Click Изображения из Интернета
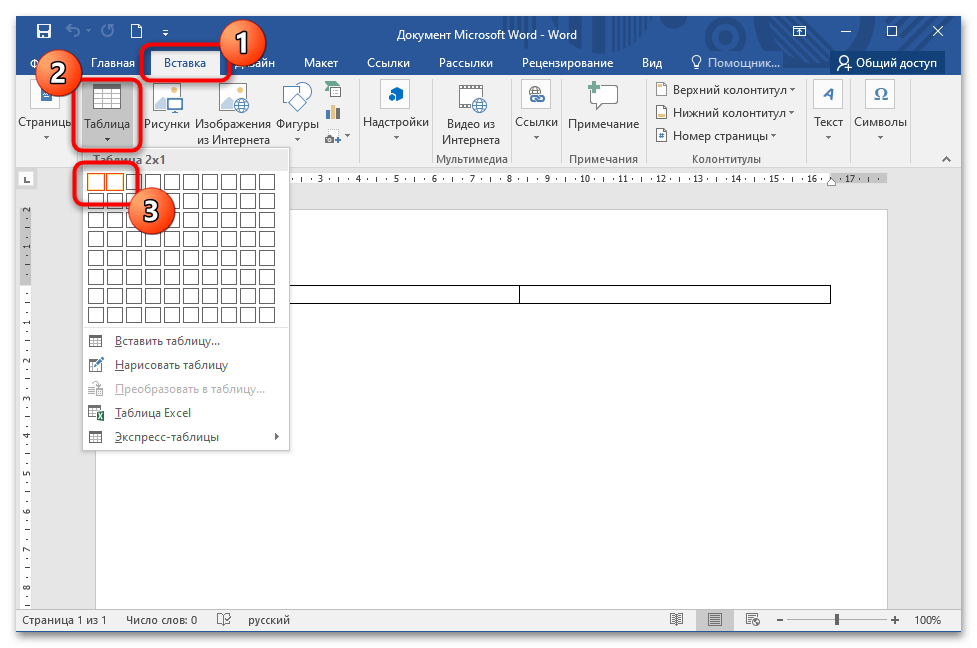Image resolution: width=977 pixels, height=648 pixels. (x=233, y=113)
